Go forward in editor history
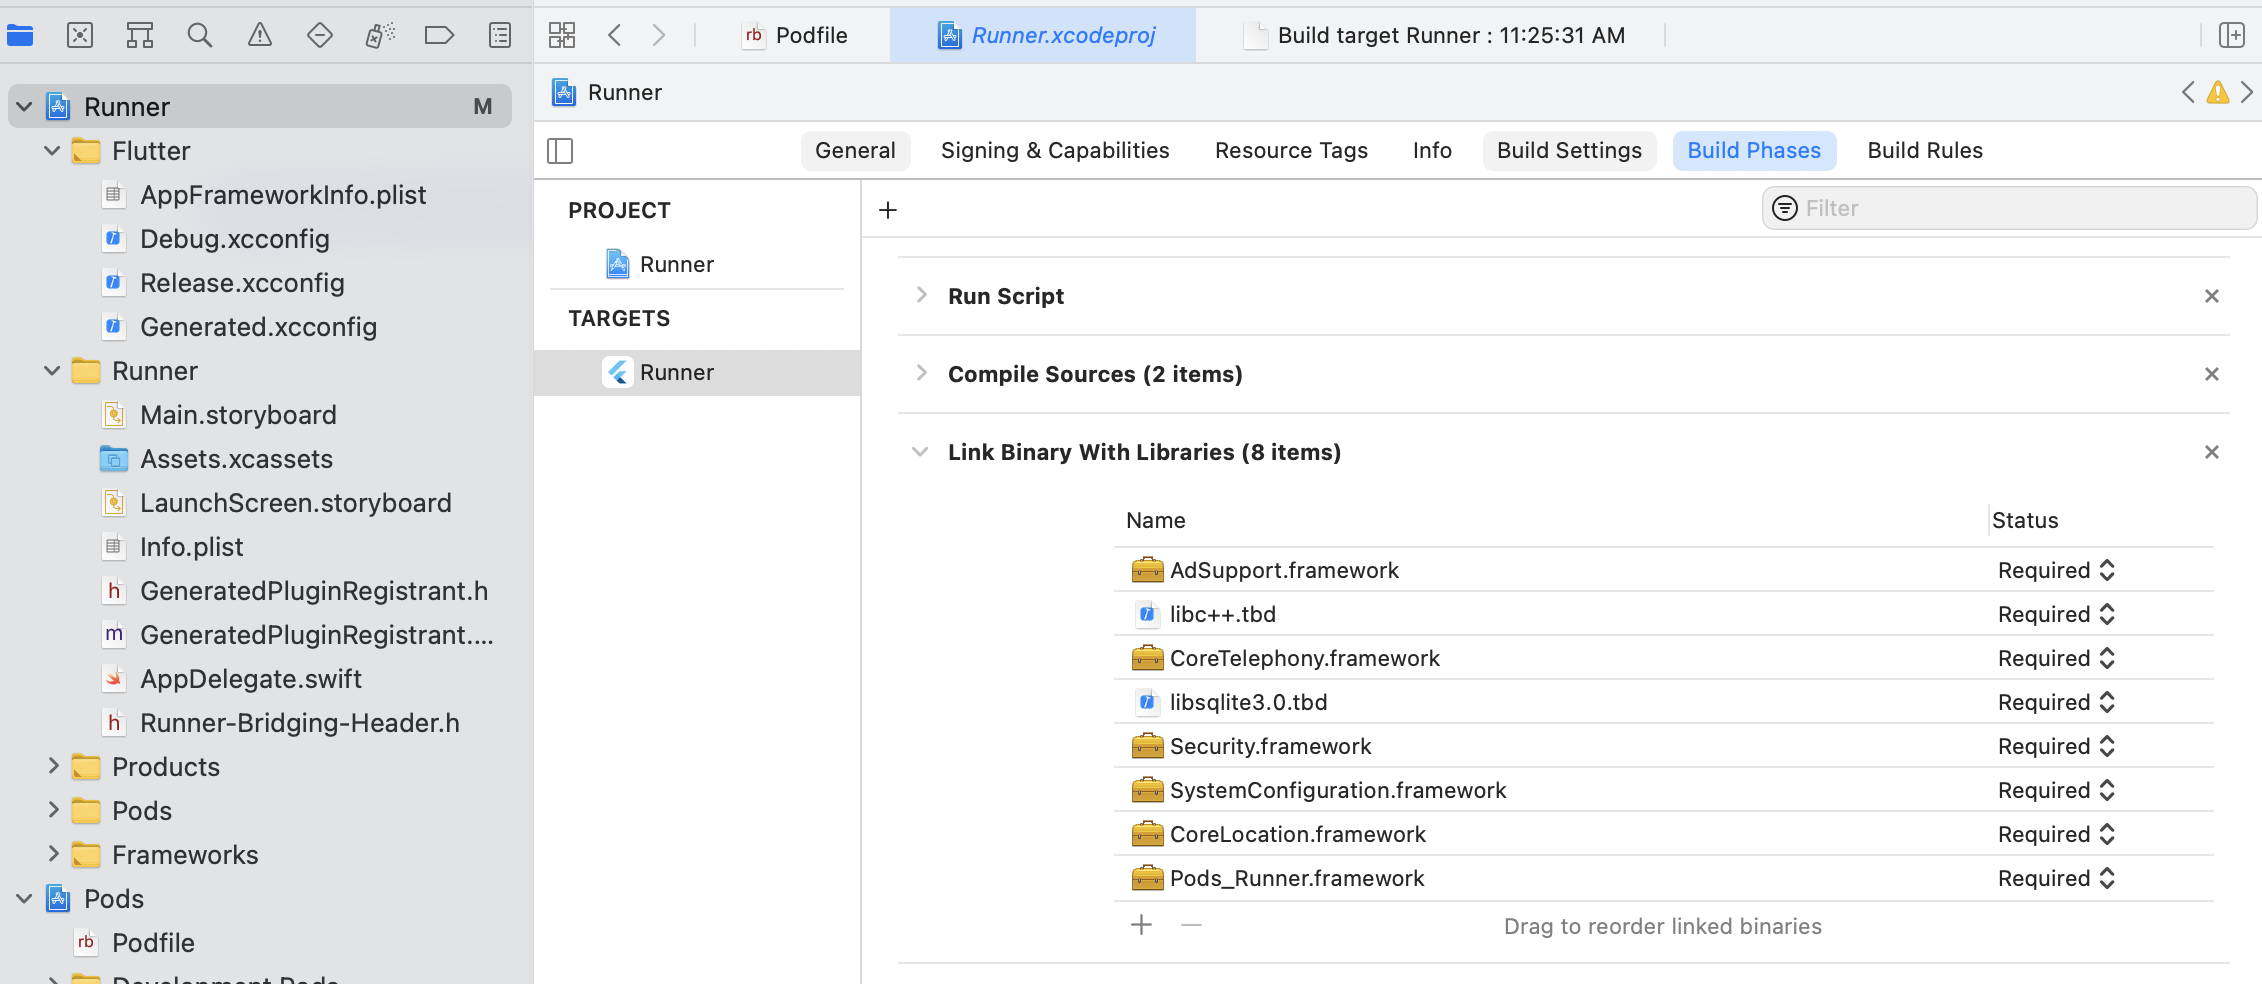 [x=659, y=36]
